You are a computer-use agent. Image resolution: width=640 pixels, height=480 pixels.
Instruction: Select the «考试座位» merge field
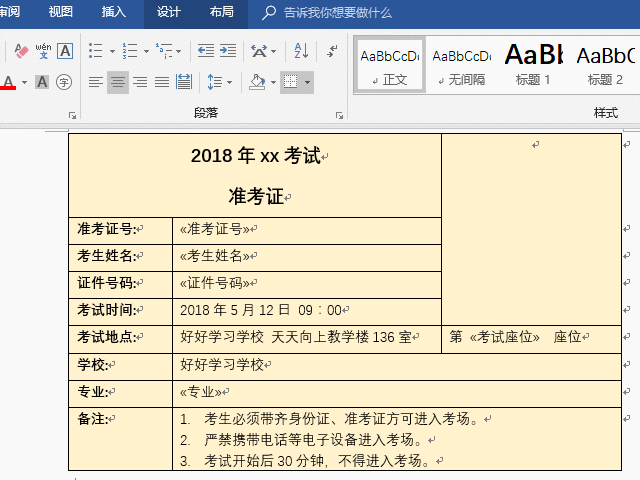(x=504, y=337)
